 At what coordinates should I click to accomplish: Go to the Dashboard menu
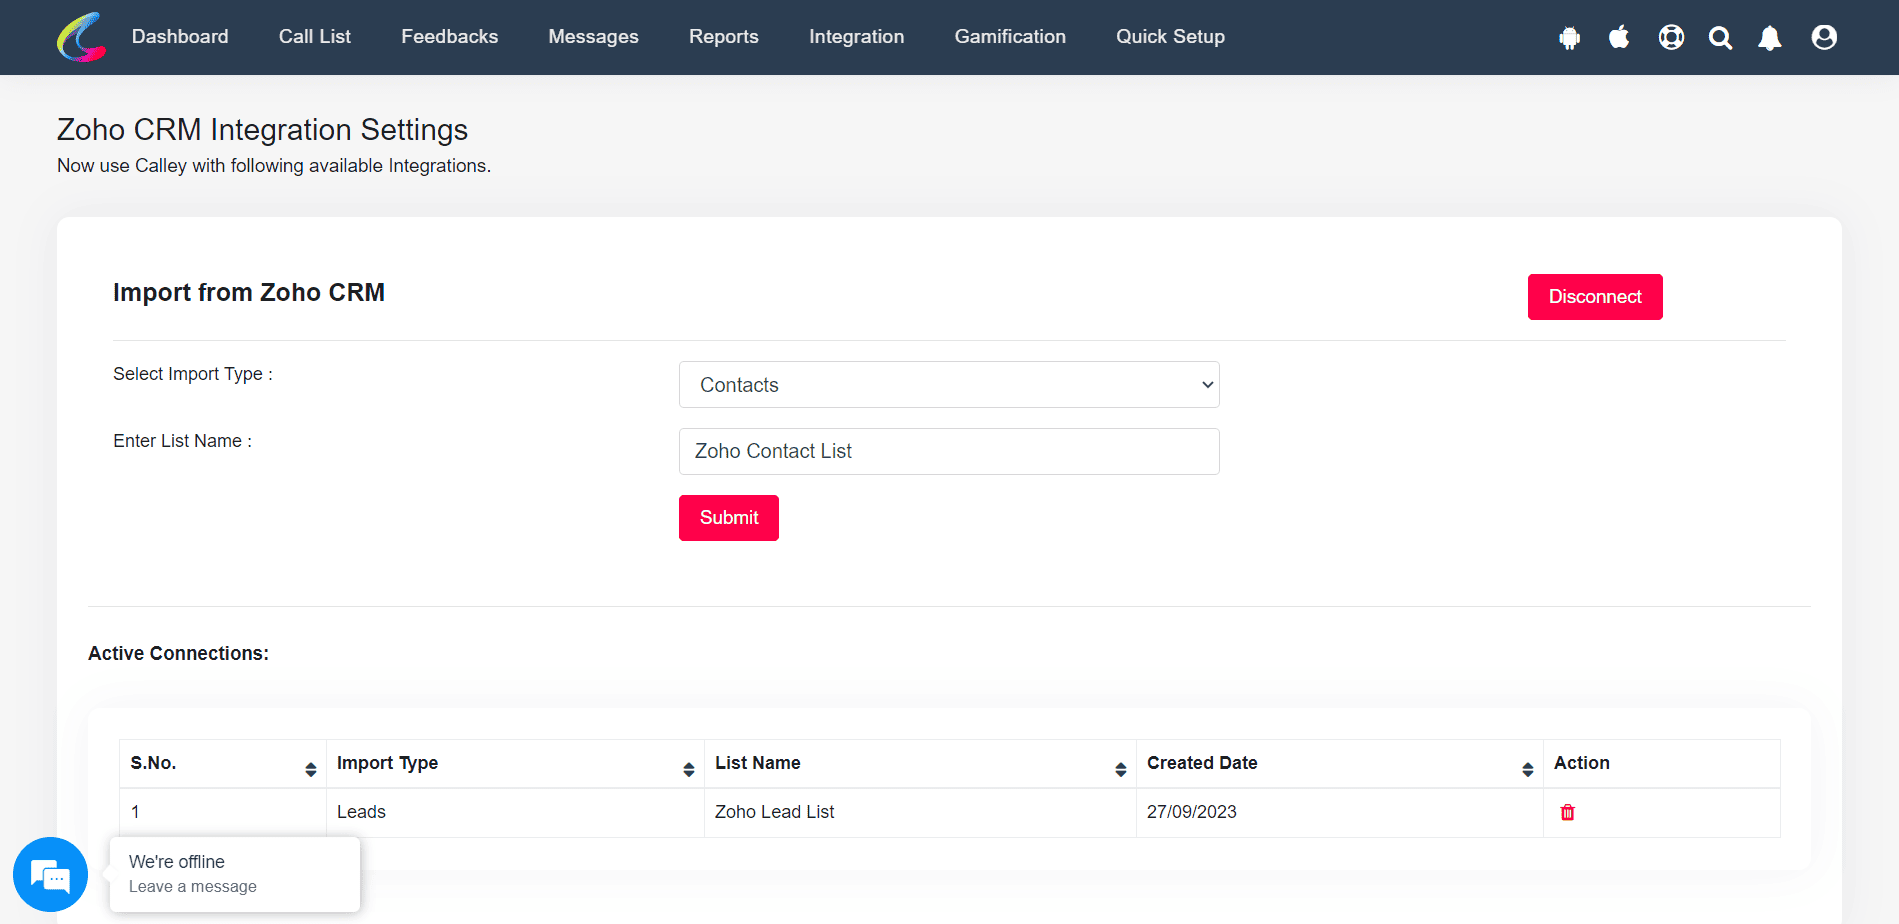[x=180, y=37]
